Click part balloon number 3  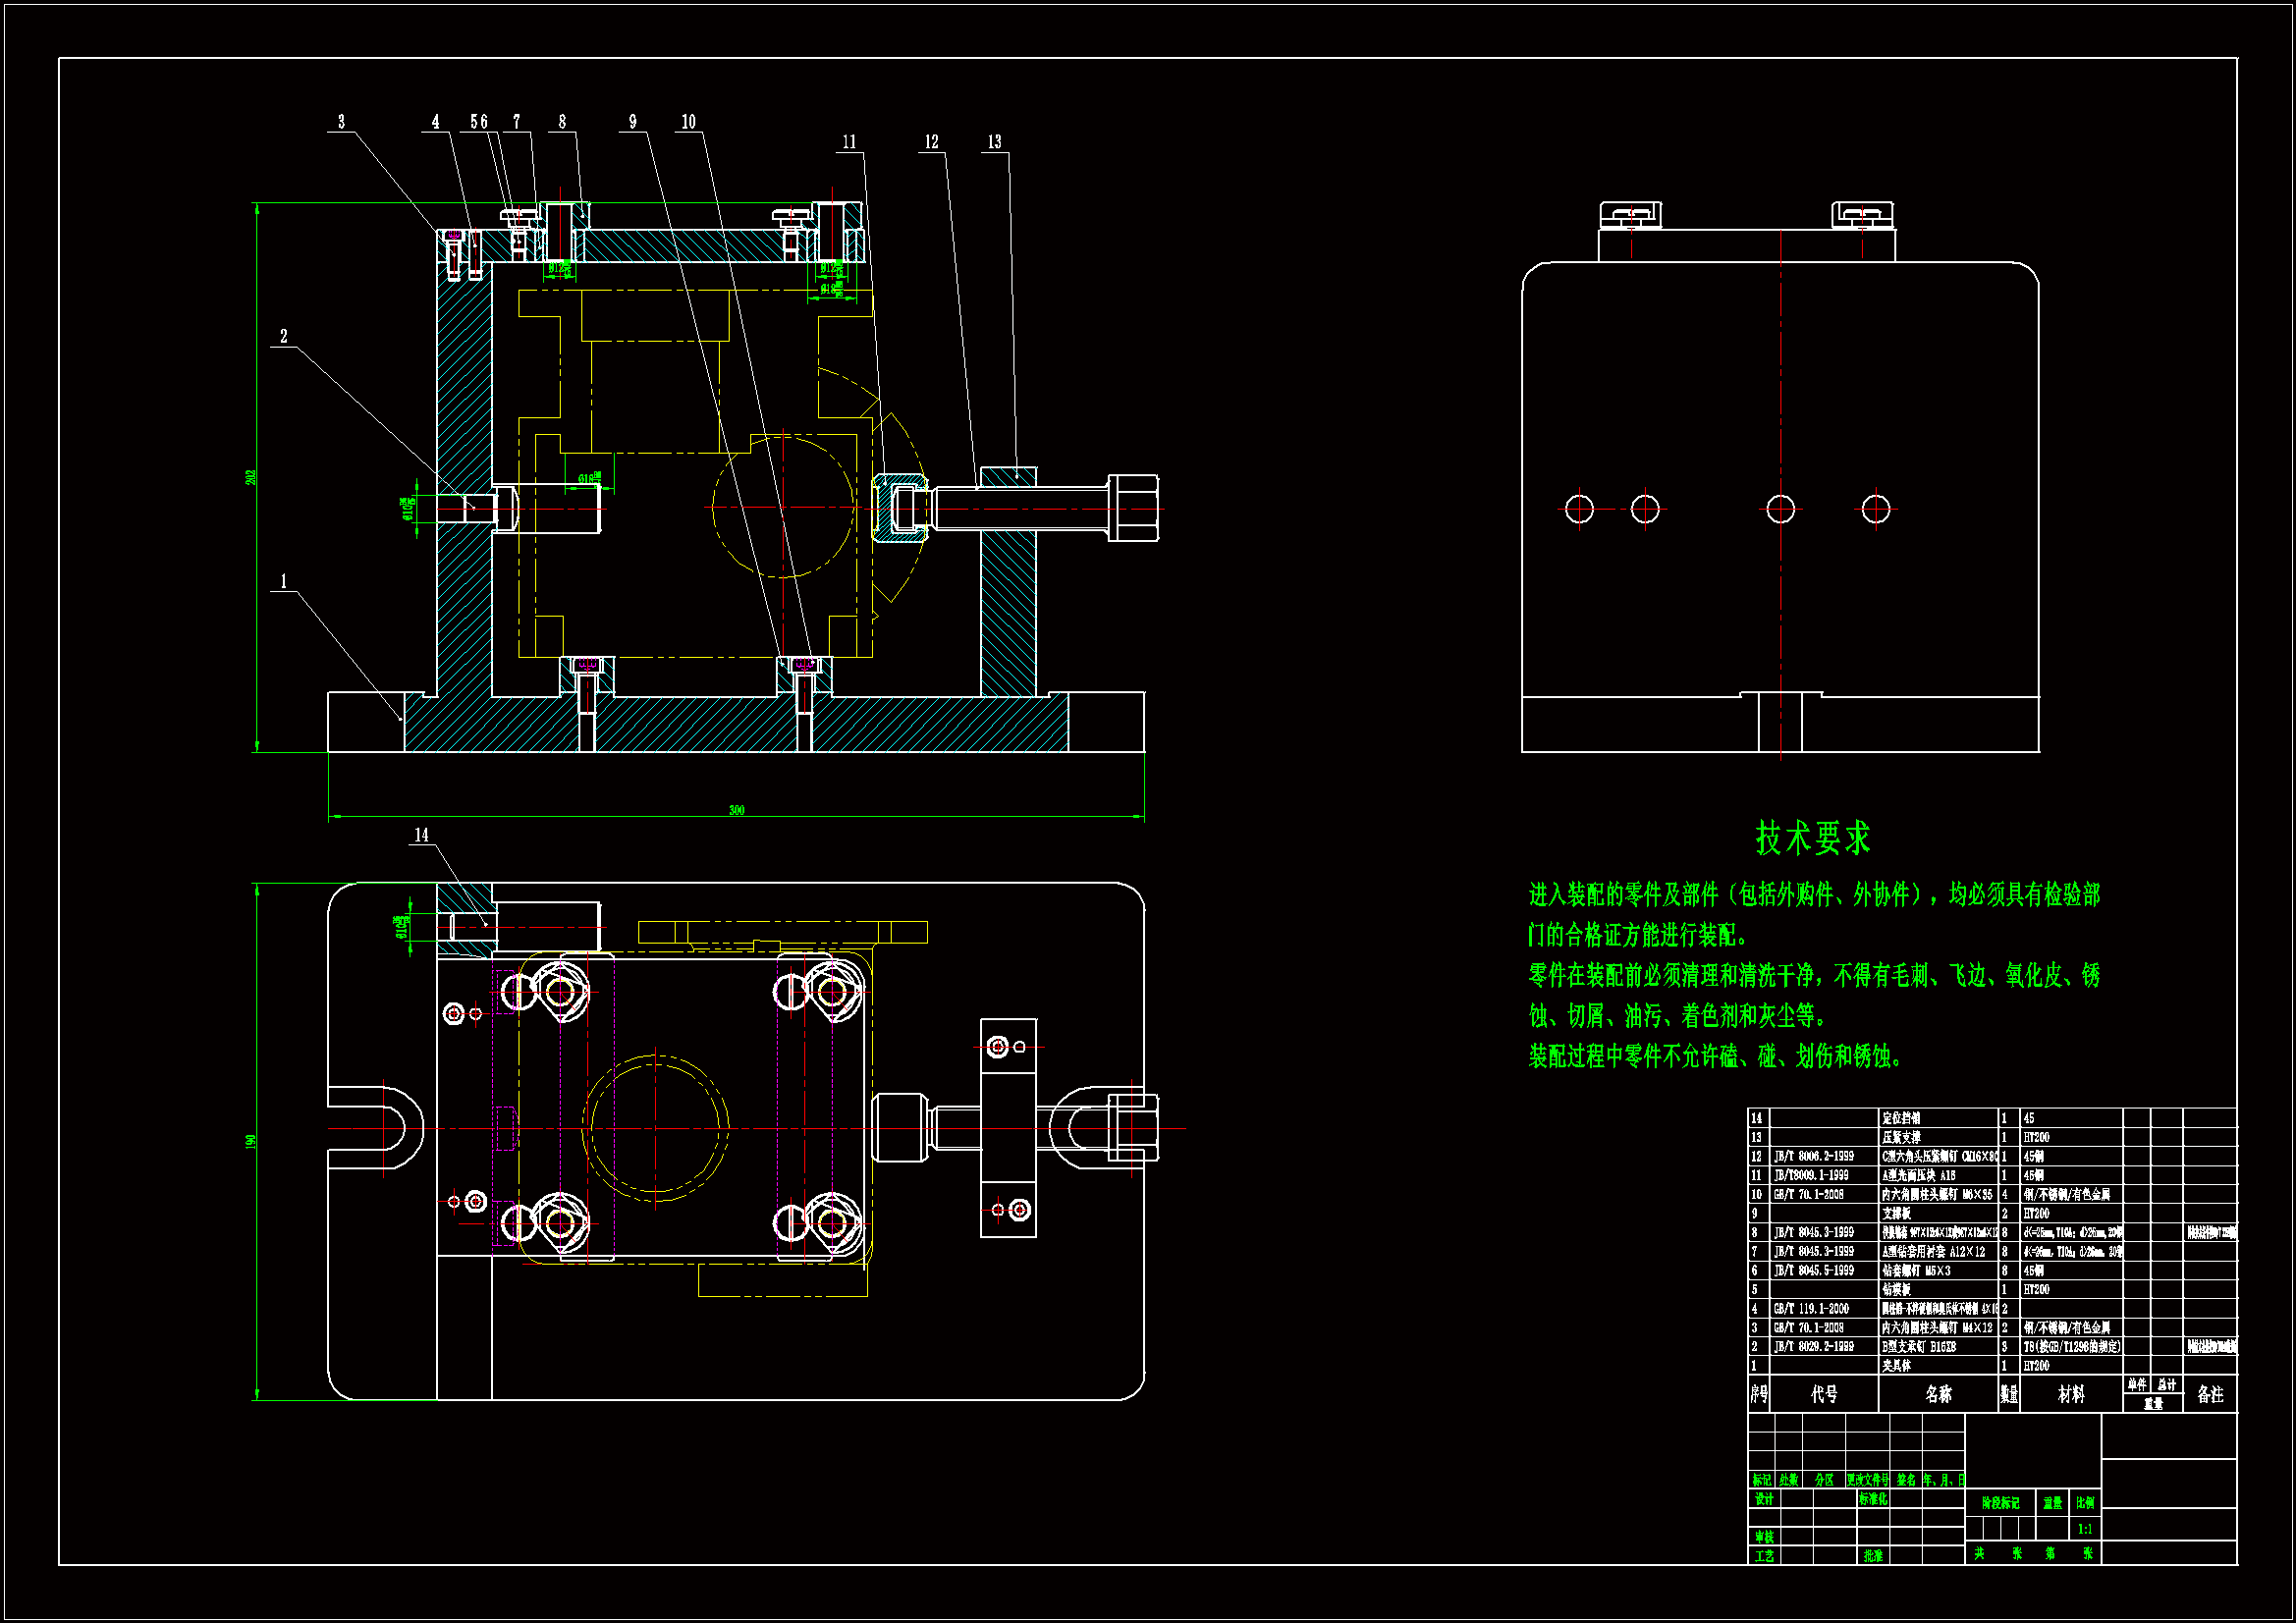pyautogui.click(x=341, y=122)
